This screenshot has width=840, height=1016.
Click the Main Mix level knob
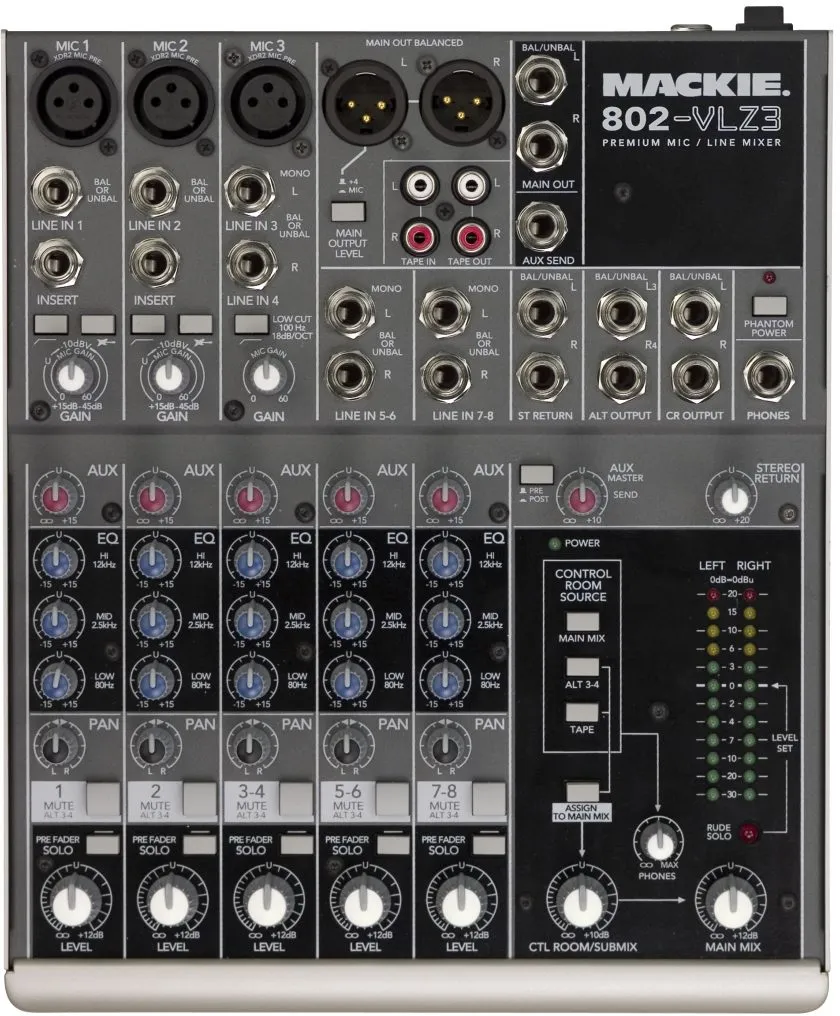731,901
